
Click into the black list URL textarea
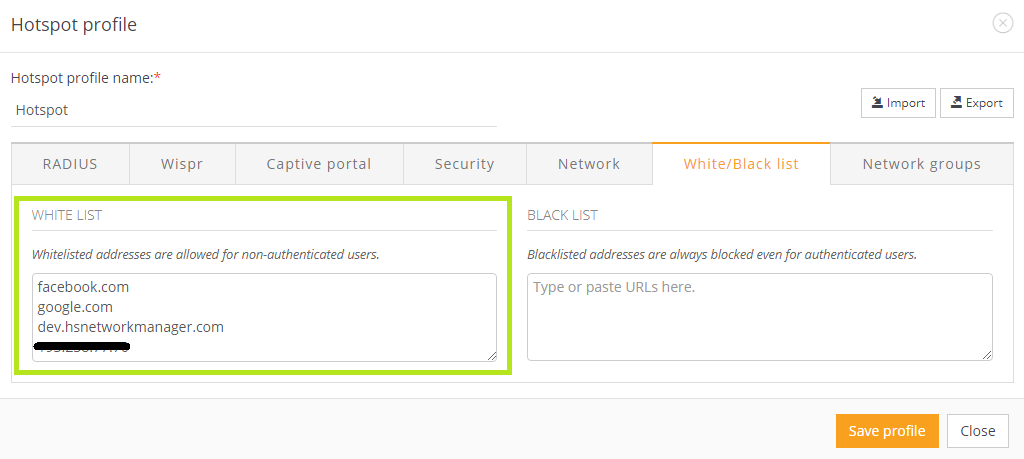pos(759,316)
